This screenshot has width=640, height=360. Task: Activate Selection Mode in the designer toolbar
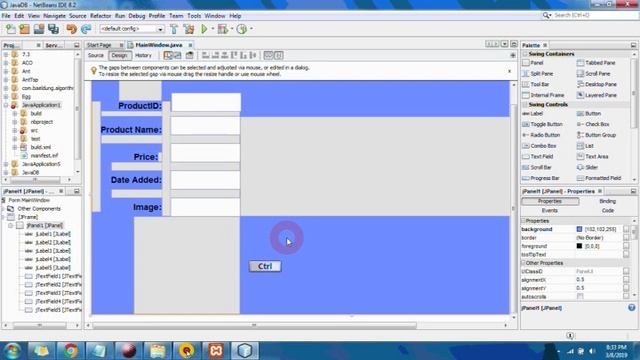point(168,56)
